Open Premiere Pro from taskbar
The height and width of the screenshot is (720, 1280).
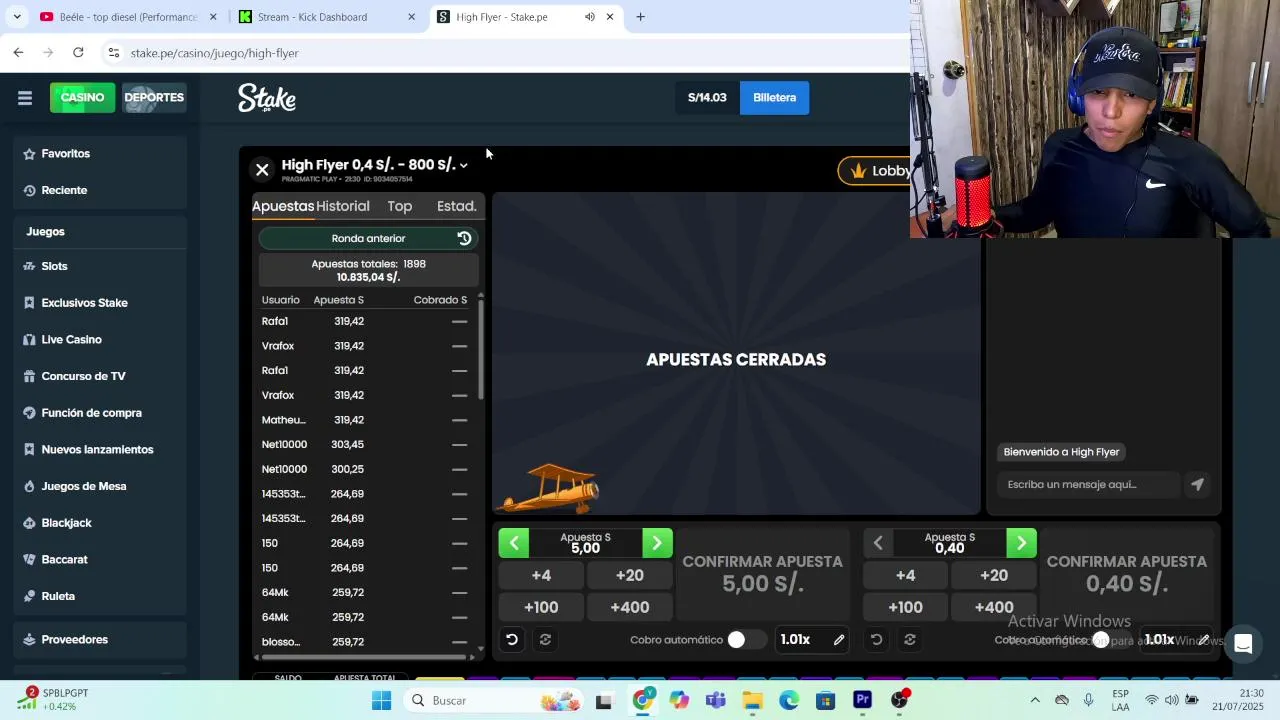(x=862, y=701)
